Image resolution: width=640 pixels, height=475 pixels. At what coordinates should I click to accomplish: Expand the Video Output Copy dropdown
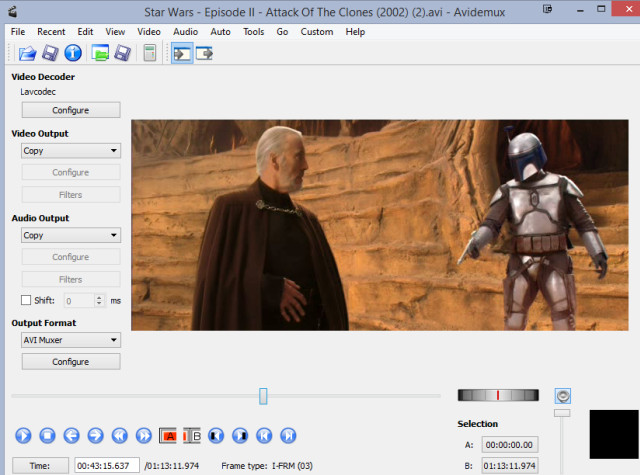click(70, 151)
